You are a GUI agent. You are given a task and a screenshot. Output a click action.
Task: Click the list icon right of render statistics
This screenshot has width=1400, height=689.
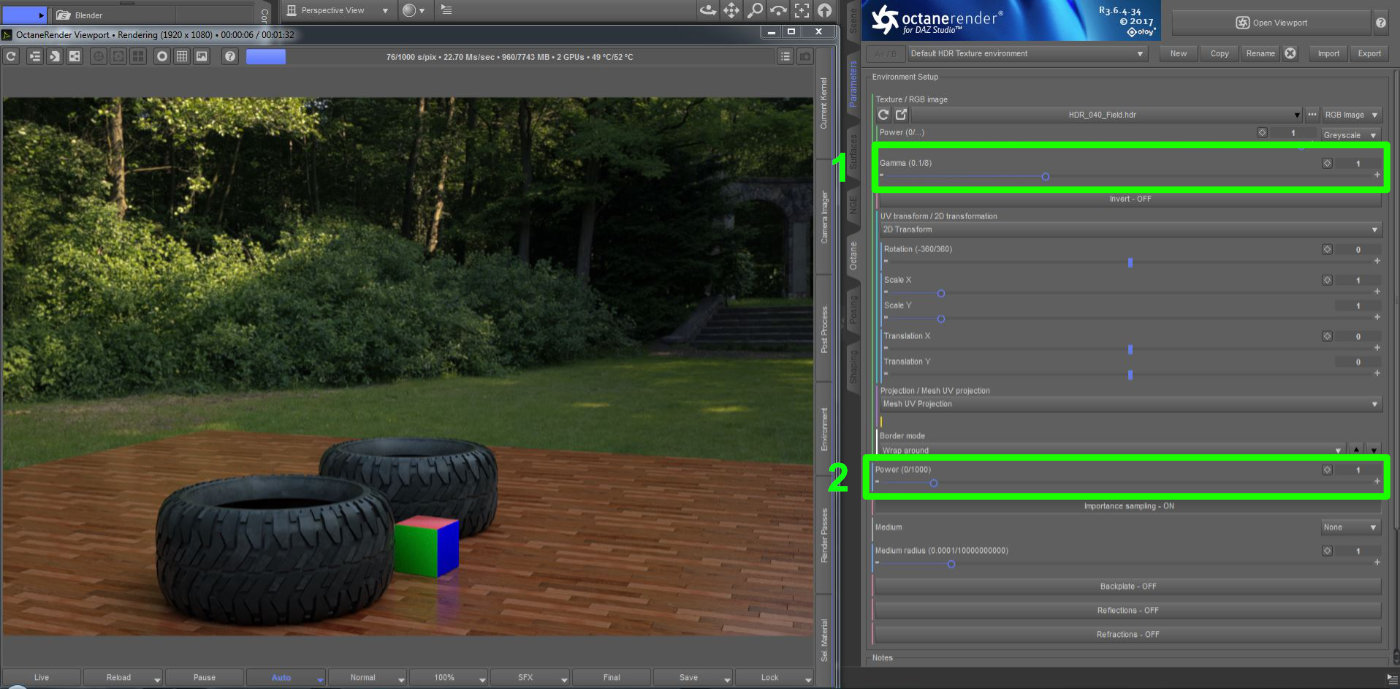[x=785, y=57]
